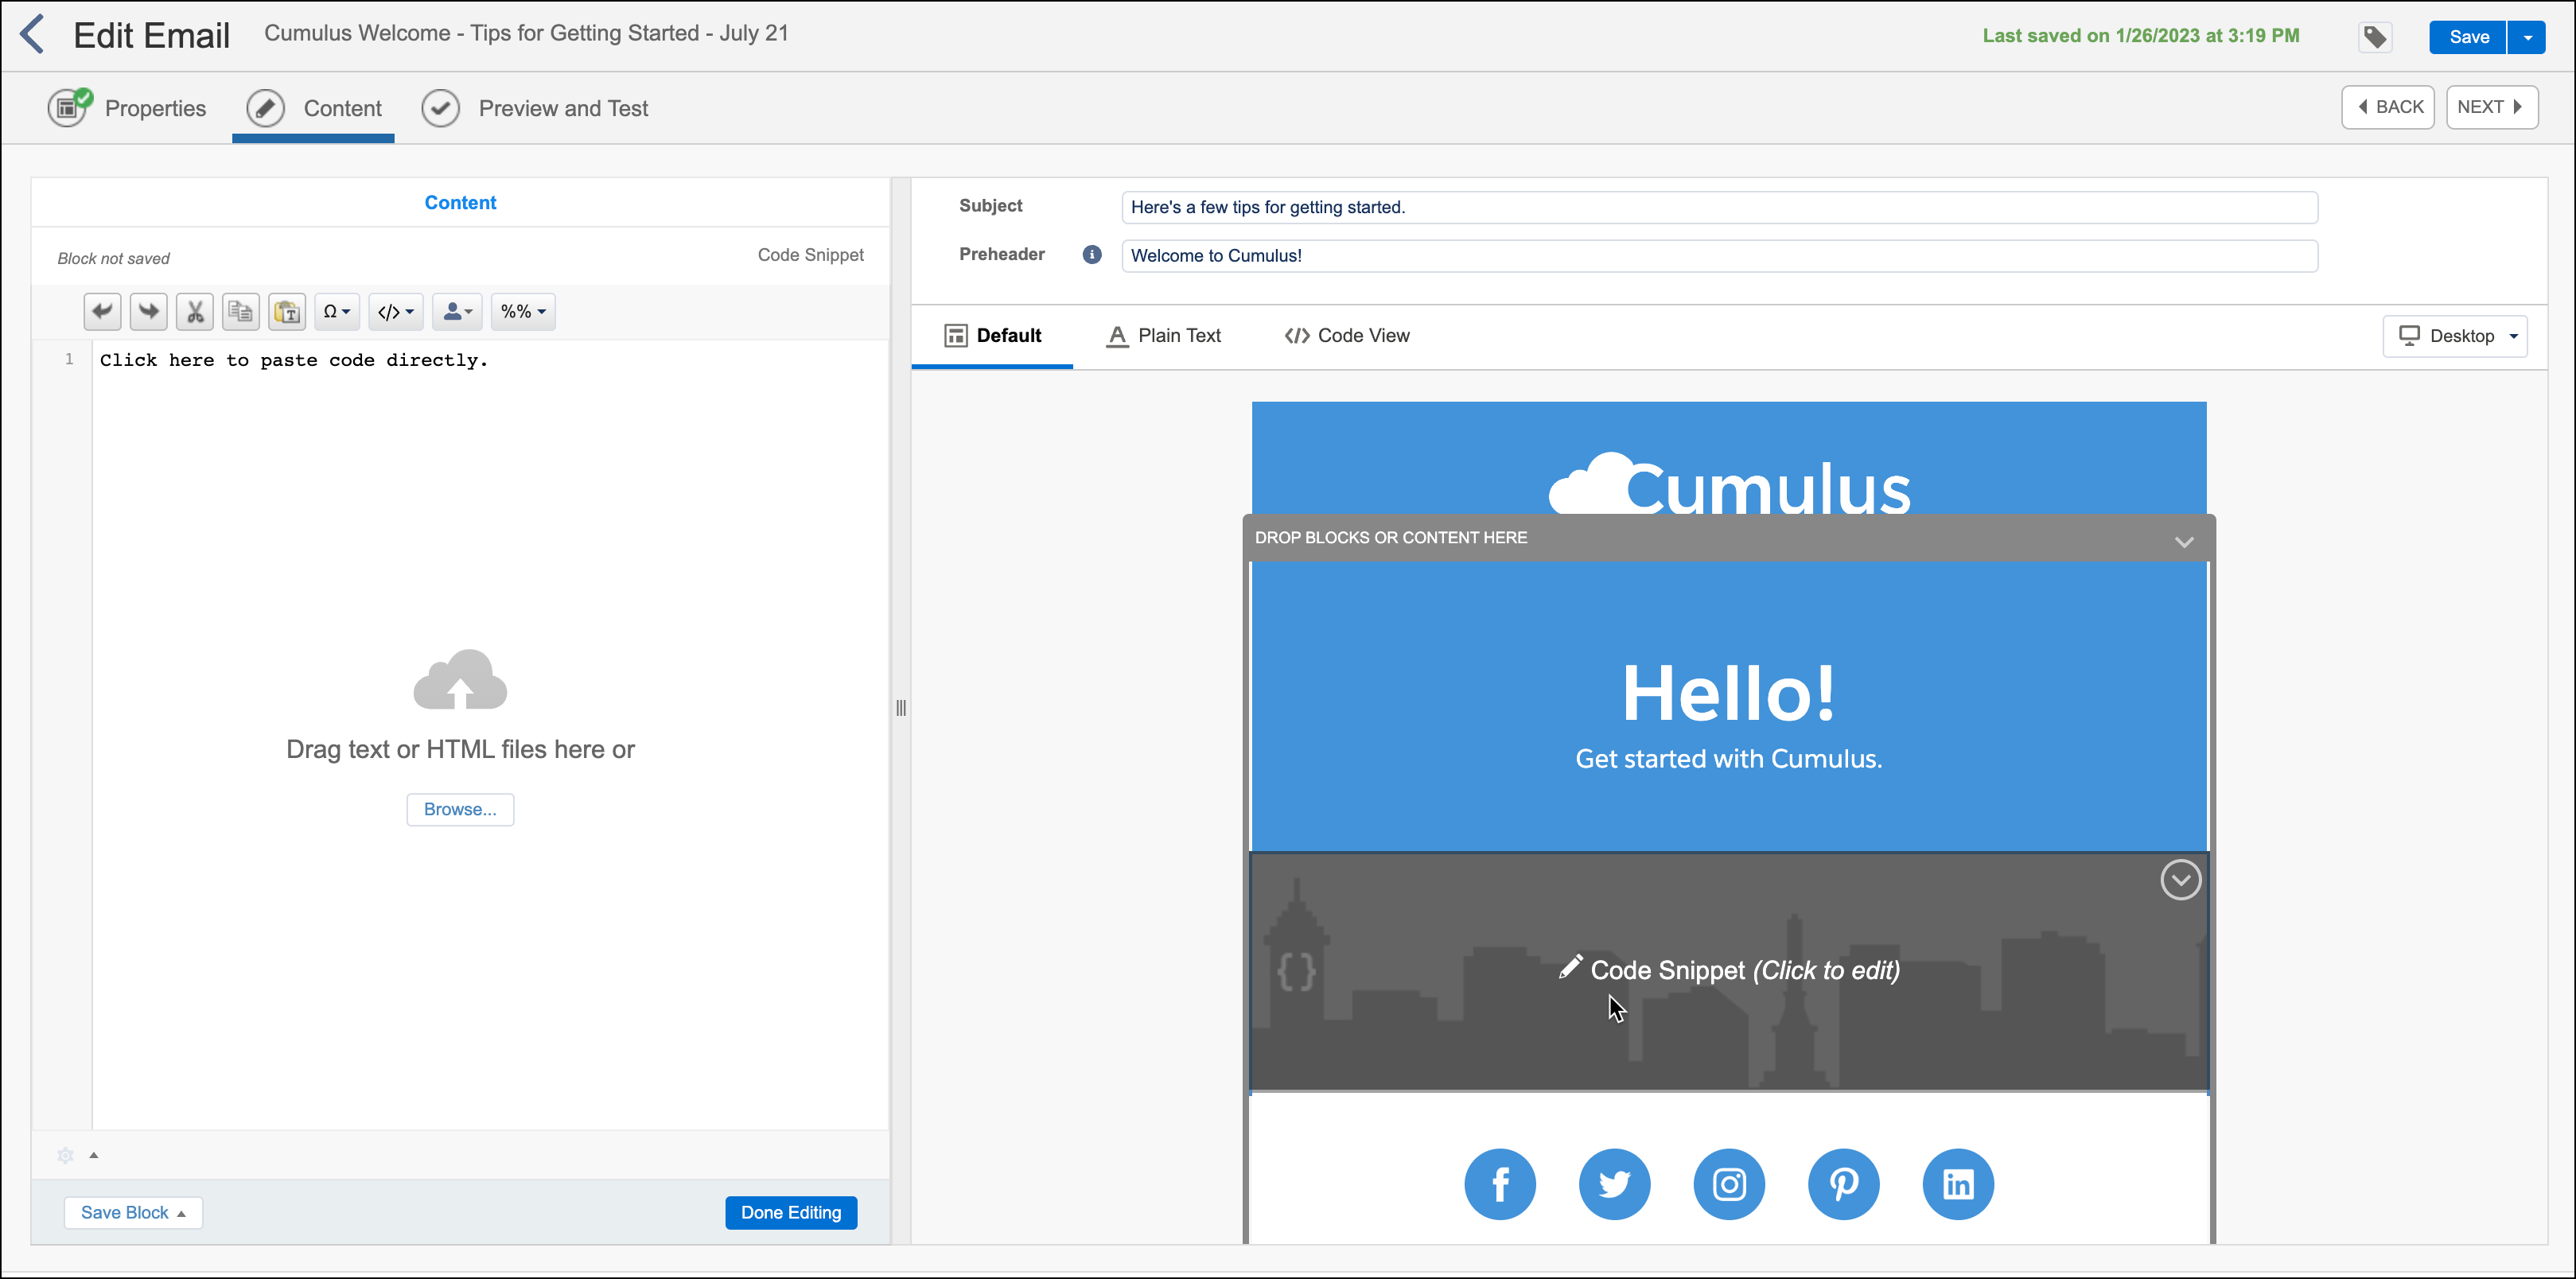This screenshot has width=2576, height=1279.
Task: Click the Undo arrow in editor toolbar
Action: [102, 312]
